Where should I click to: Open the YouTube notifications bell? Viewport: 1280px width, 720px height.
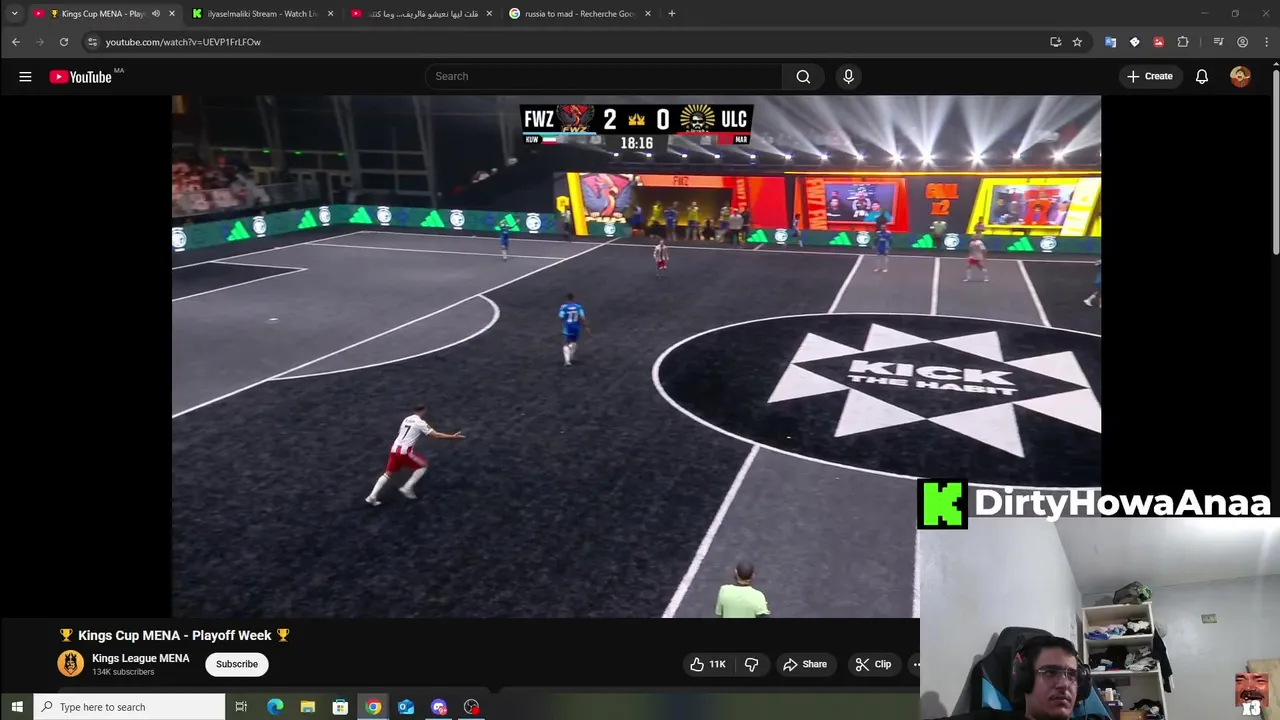[1202, 76]
